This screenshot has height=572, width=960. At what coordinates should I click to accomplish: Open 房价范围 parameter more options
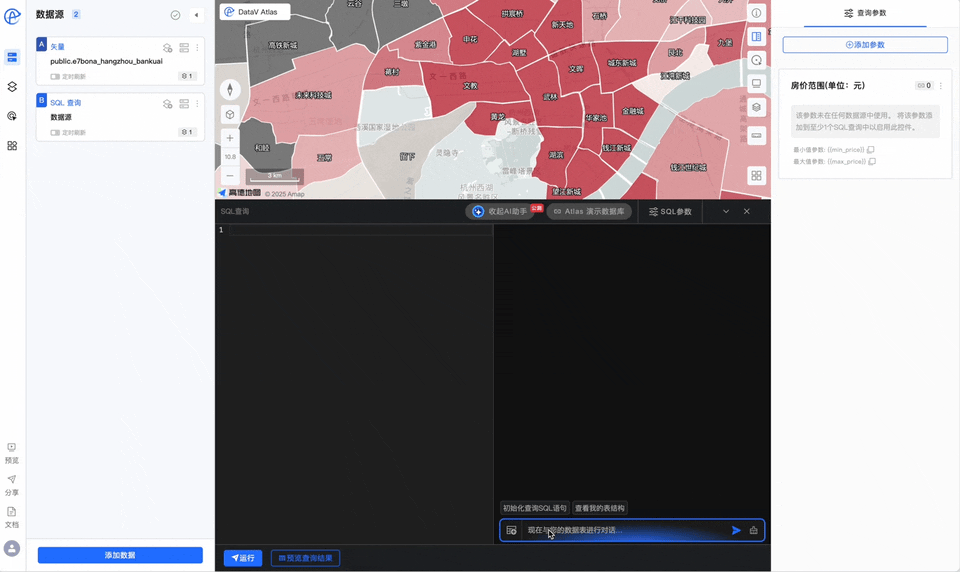(941, 86)
